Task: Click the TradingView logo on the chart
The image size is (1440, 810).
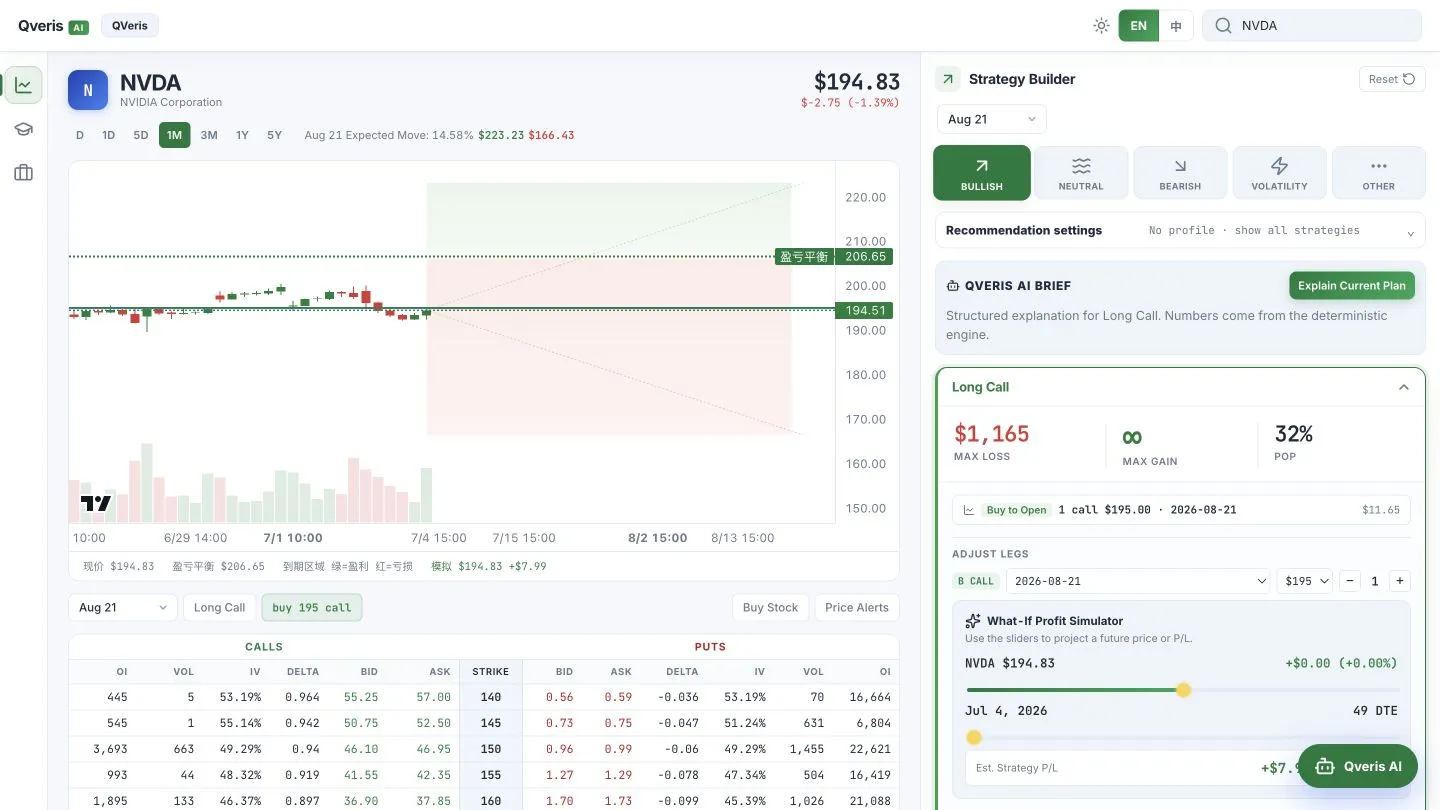Action: [x=96, y=503]
